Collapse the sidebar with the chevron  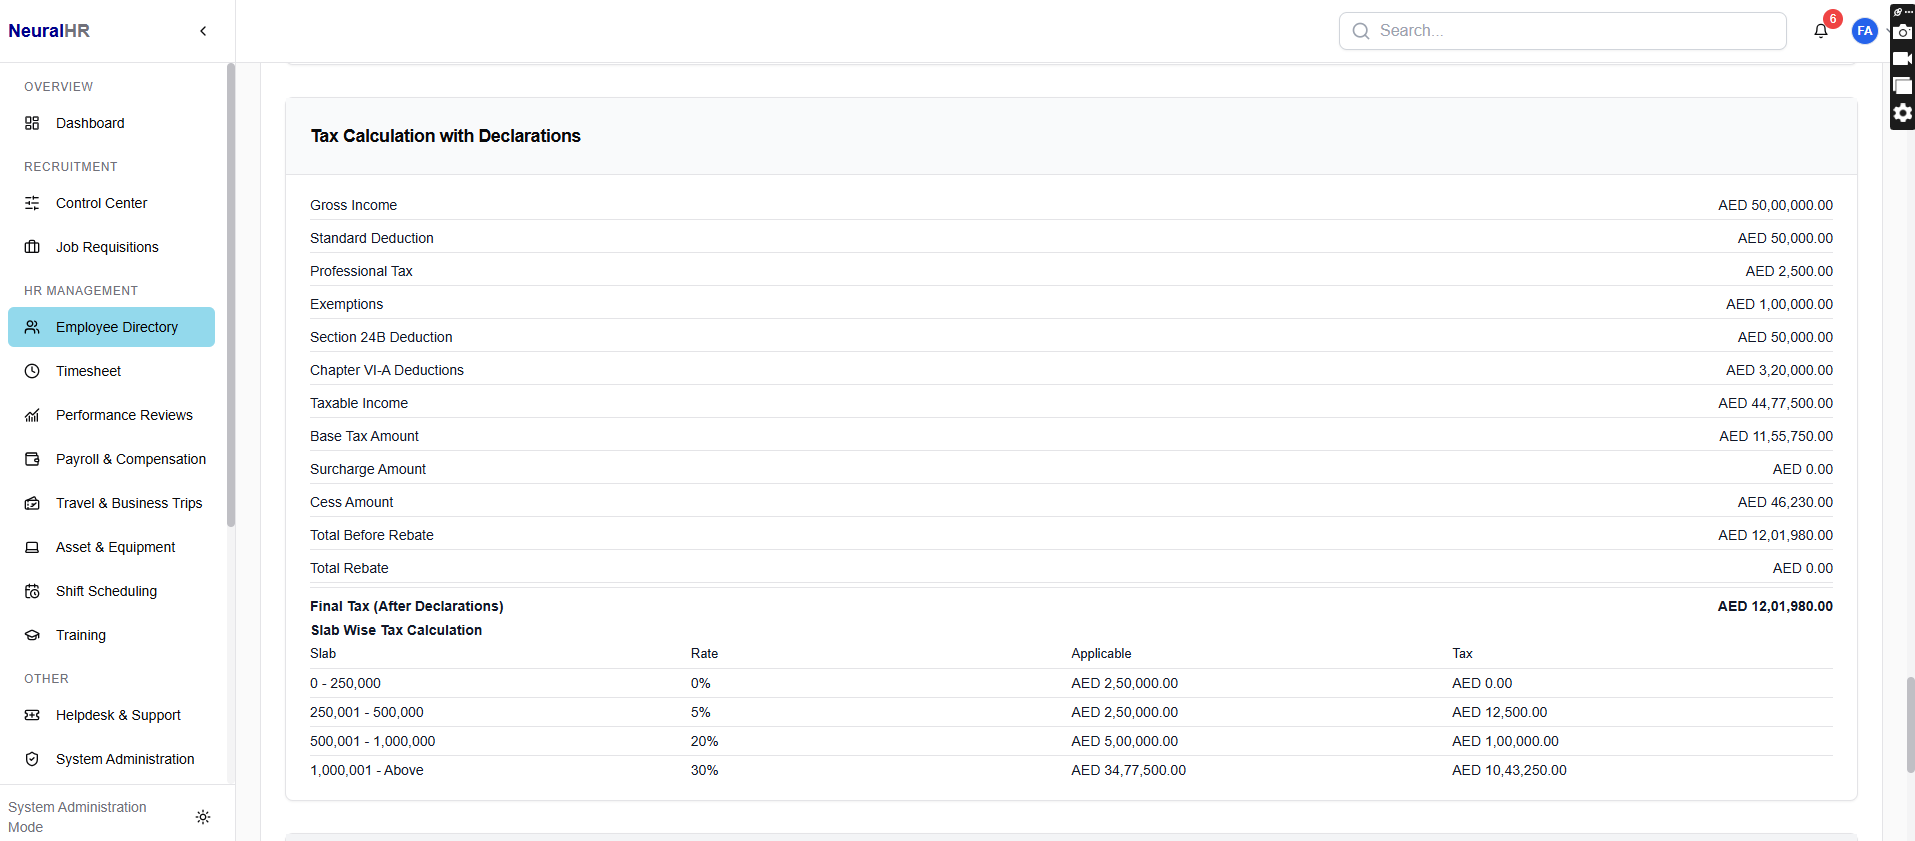(x=203, y=31)
